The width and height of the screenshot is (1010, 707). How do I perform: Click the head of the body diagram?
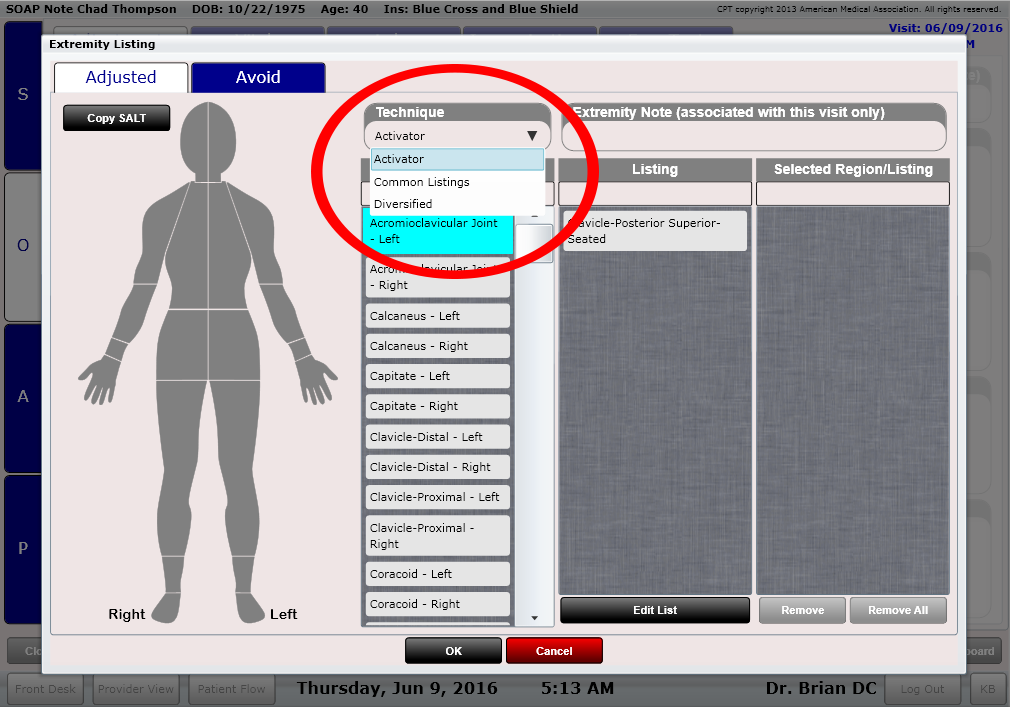[x=207, y=130]
